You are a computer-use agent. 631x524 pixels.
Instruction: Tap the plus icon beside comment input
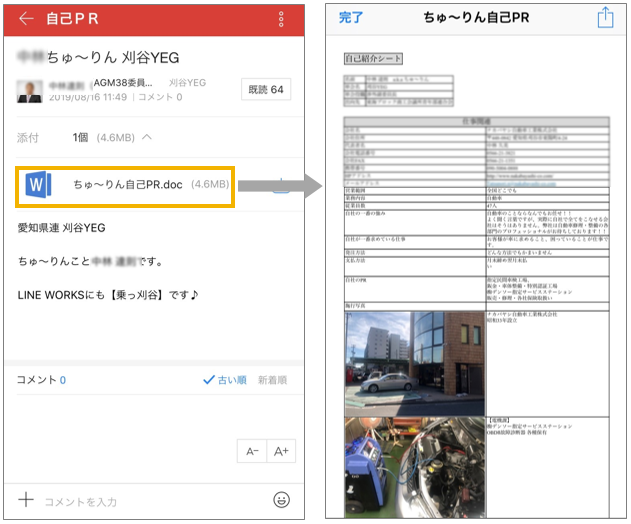26,500
